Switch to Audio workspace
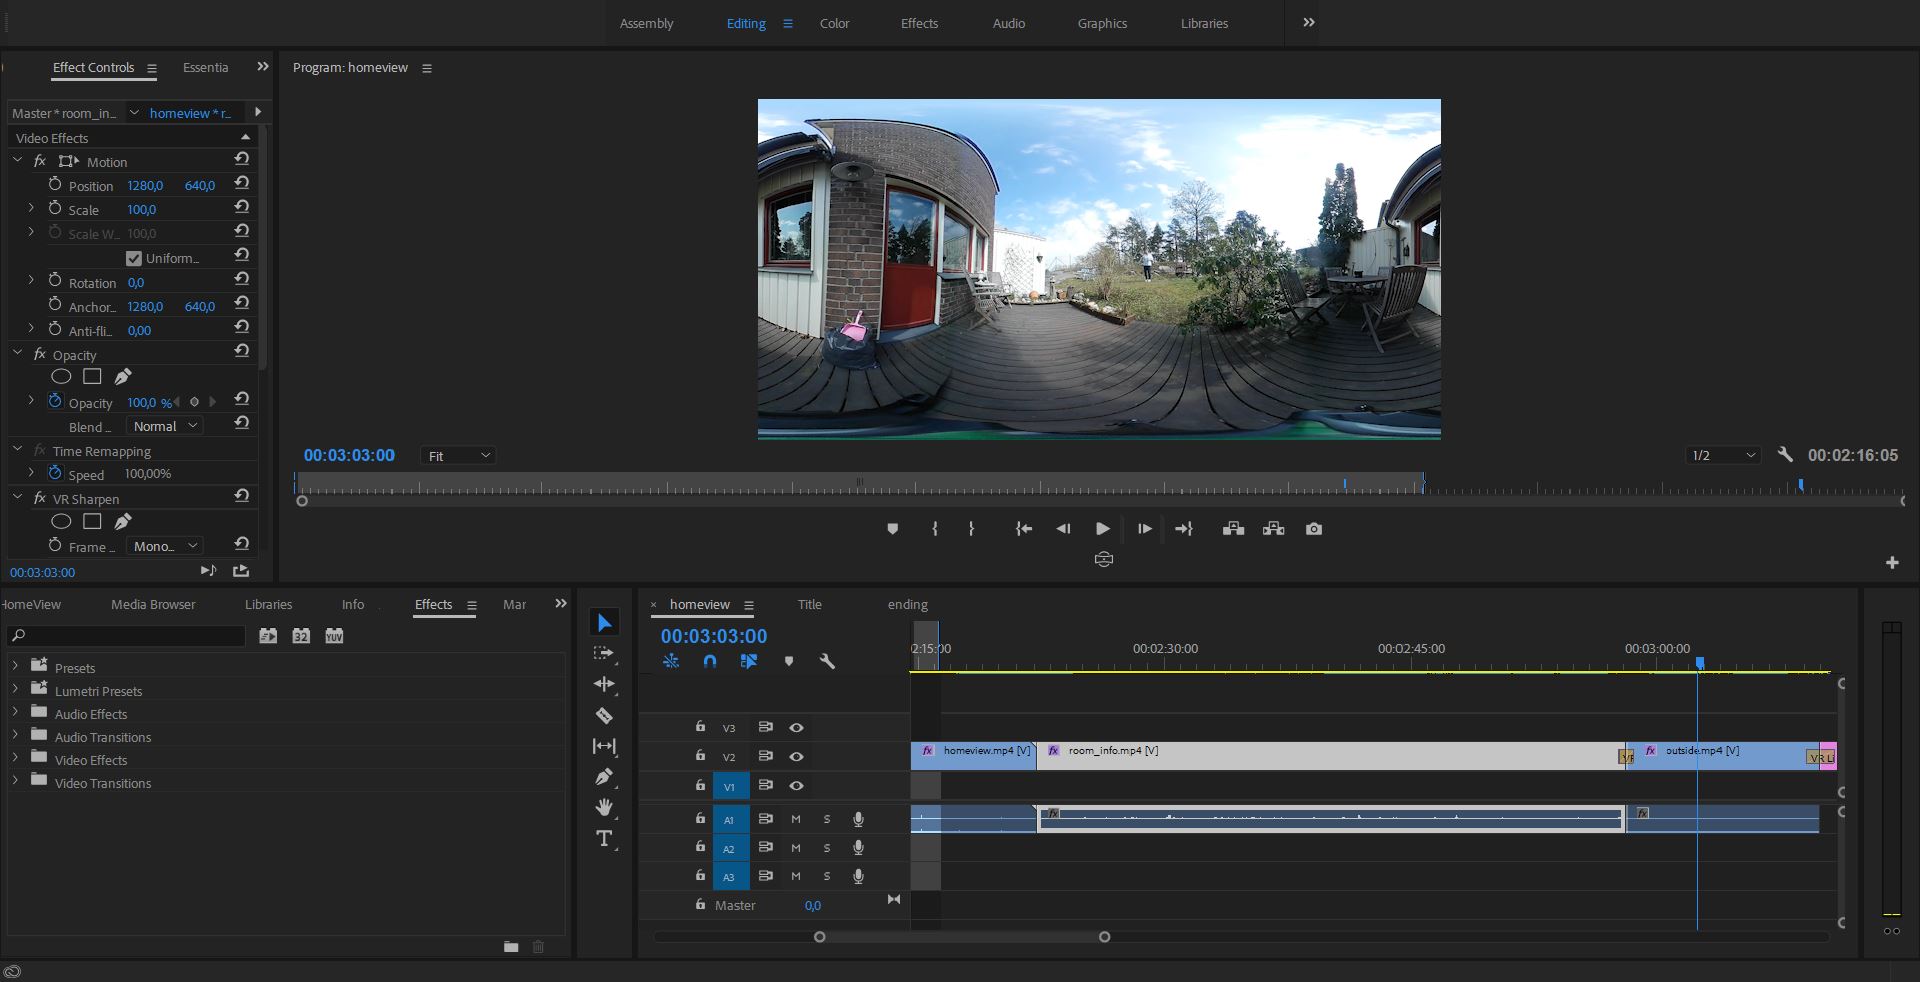 pyautogui.click(x=1008, y=23)
